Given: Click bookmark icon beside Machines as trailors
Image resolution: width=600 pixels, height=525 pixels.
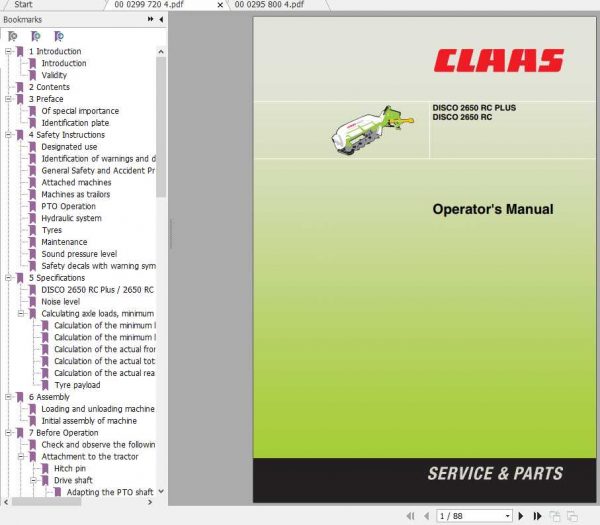Looking at the screenshot, I should (x=33, y=194).
